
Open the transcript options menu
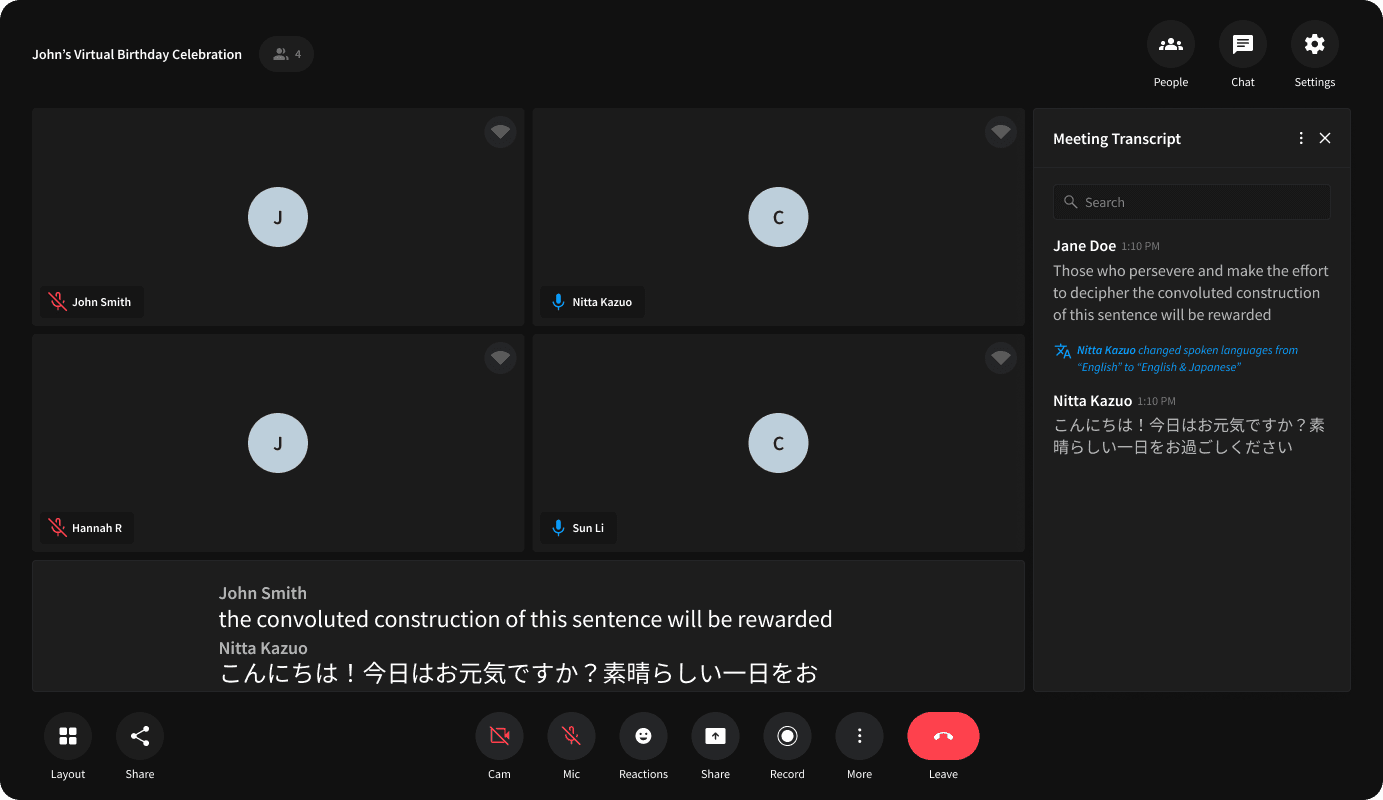pos(1301,137)
